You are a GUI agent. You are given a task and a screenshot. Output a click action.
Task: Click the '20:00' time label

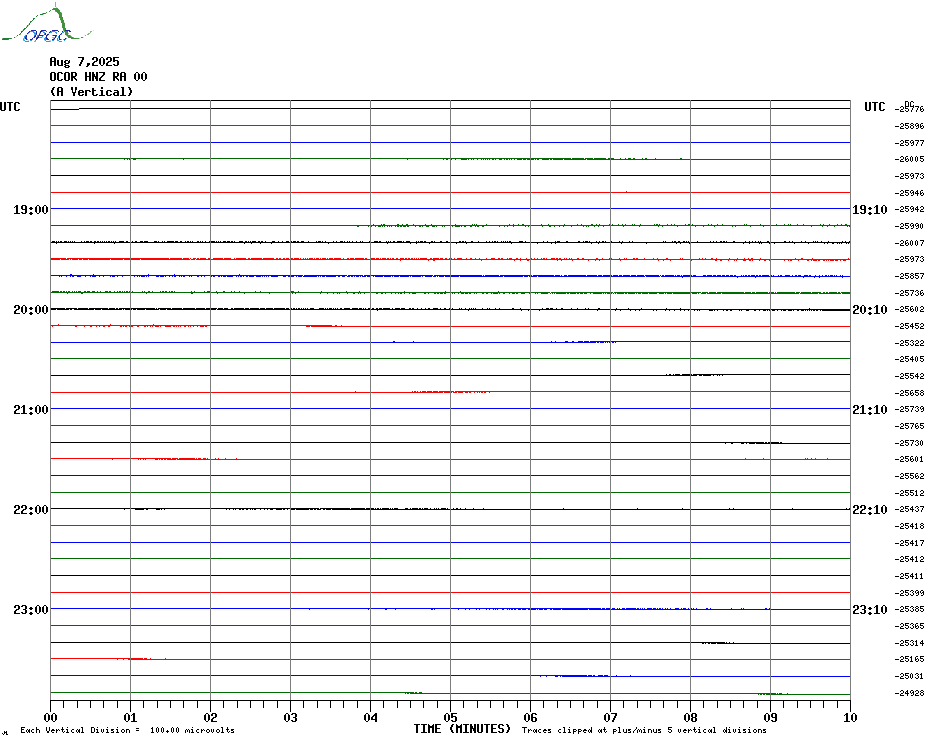pos(31,310)
